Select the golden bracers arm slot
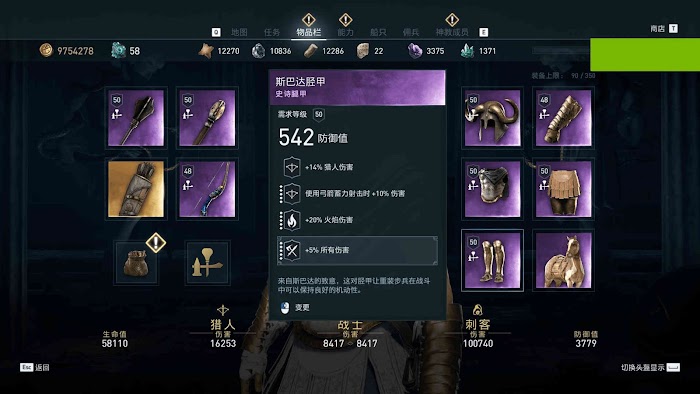This screenshot has height=394, width=700. (x=563, y=118)
